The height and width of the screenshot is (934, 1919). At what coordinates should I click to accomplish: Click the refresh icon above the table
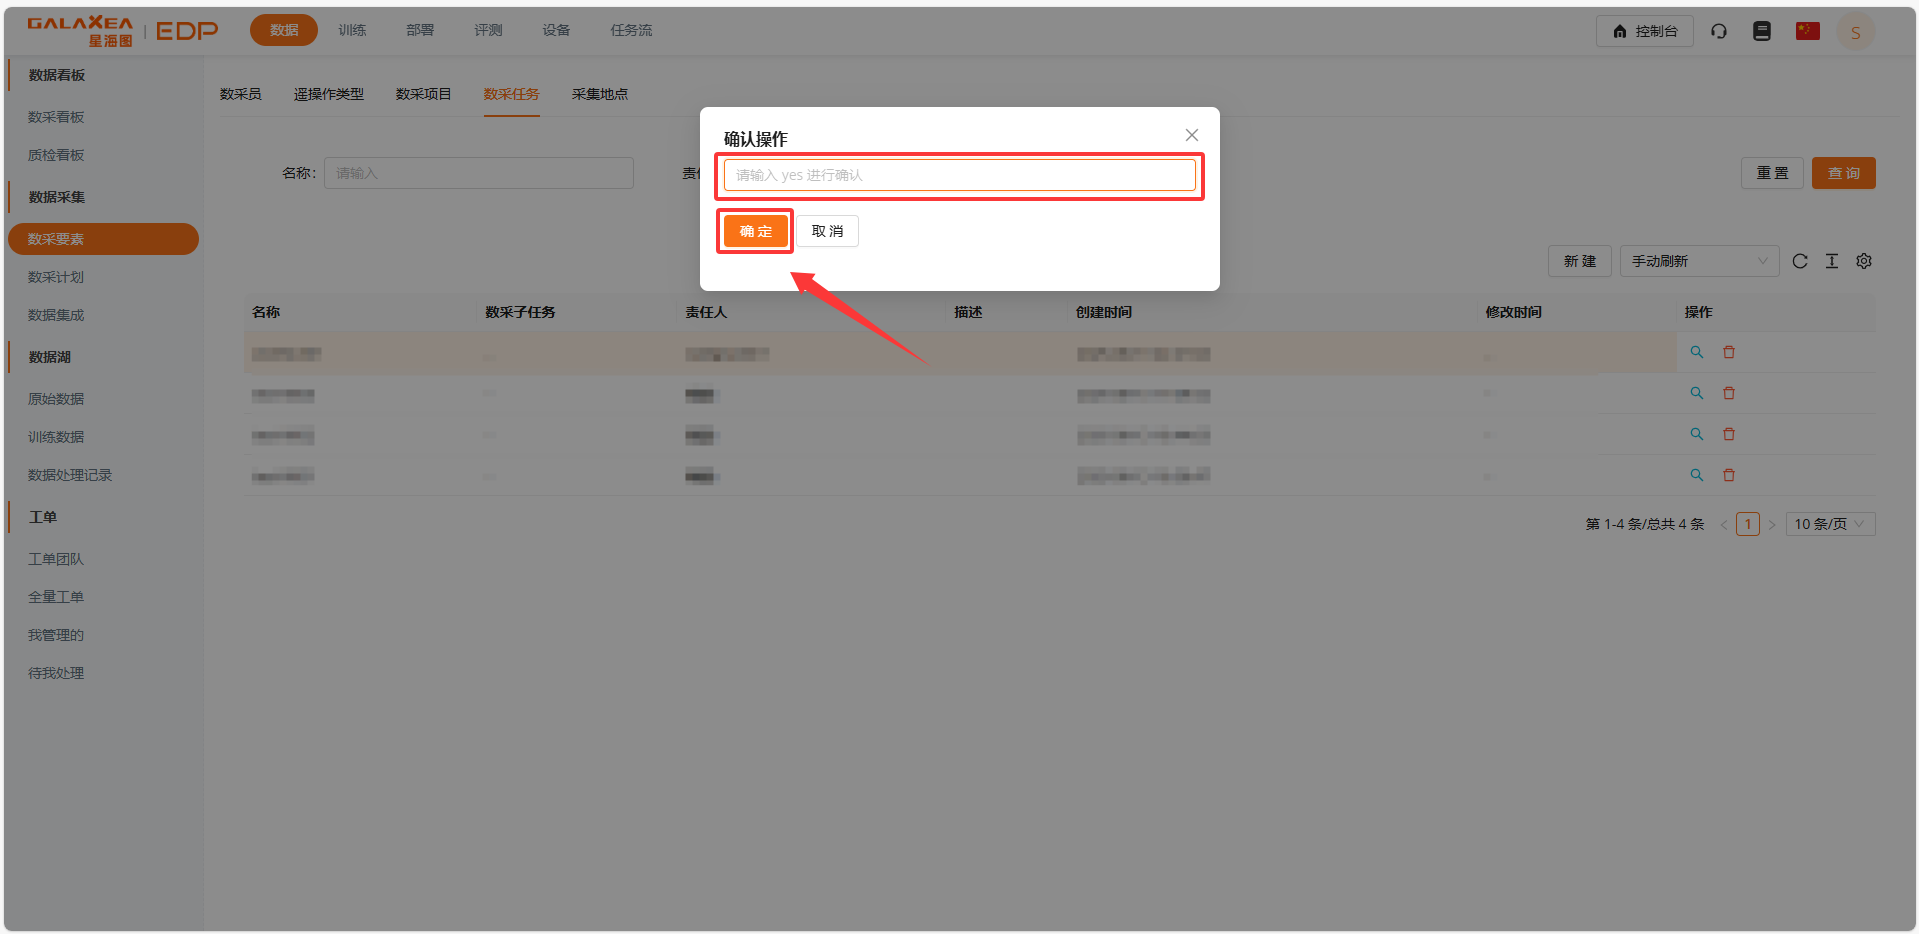[1799, 261]
